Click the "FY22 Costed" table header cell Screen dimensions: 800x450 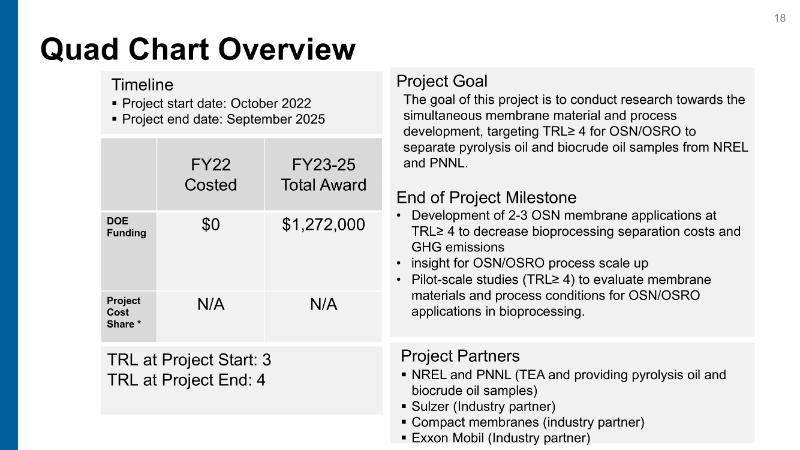tap(210, 173)
